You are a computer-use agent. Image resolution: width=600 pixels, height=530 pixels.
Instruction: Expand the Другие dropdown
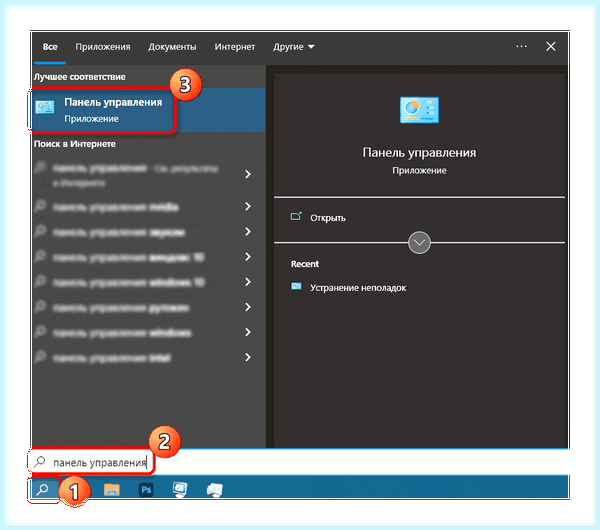(x=293, y=47)
